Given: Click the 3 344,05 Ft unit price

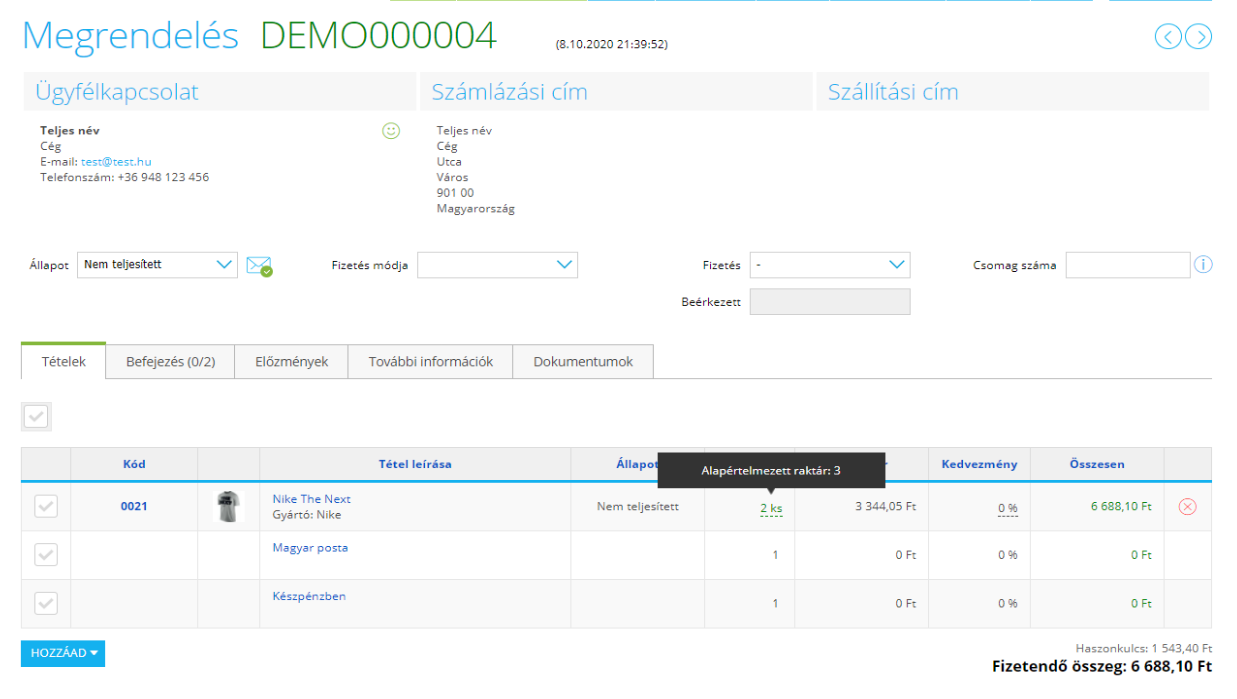Looking at the screenshot, I should pyautogui.click(x=885, y=506).
